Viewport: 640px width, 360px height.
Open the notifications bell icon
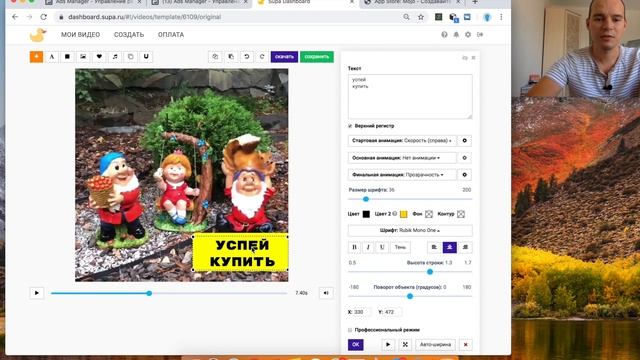pos(456,35)
